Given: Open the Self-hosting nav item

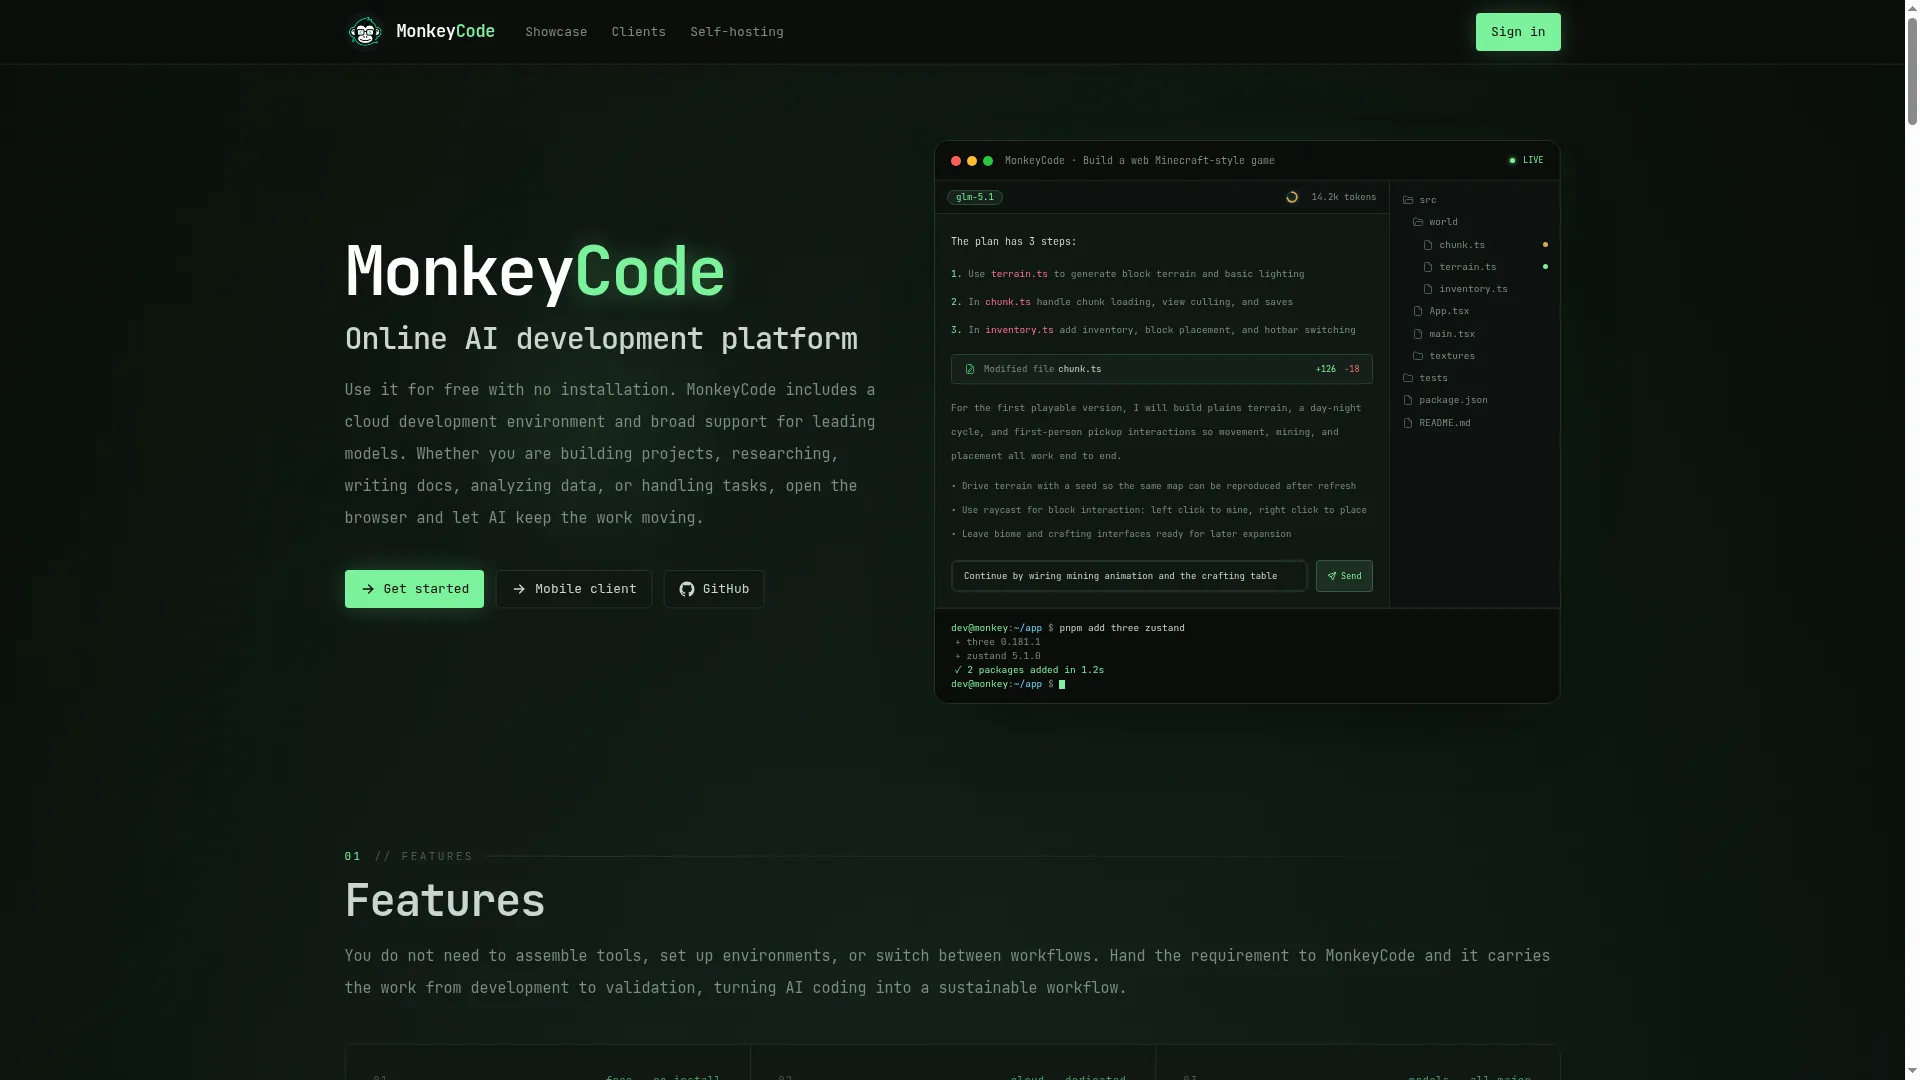Looking at the screenshot, I should [737, 32].
